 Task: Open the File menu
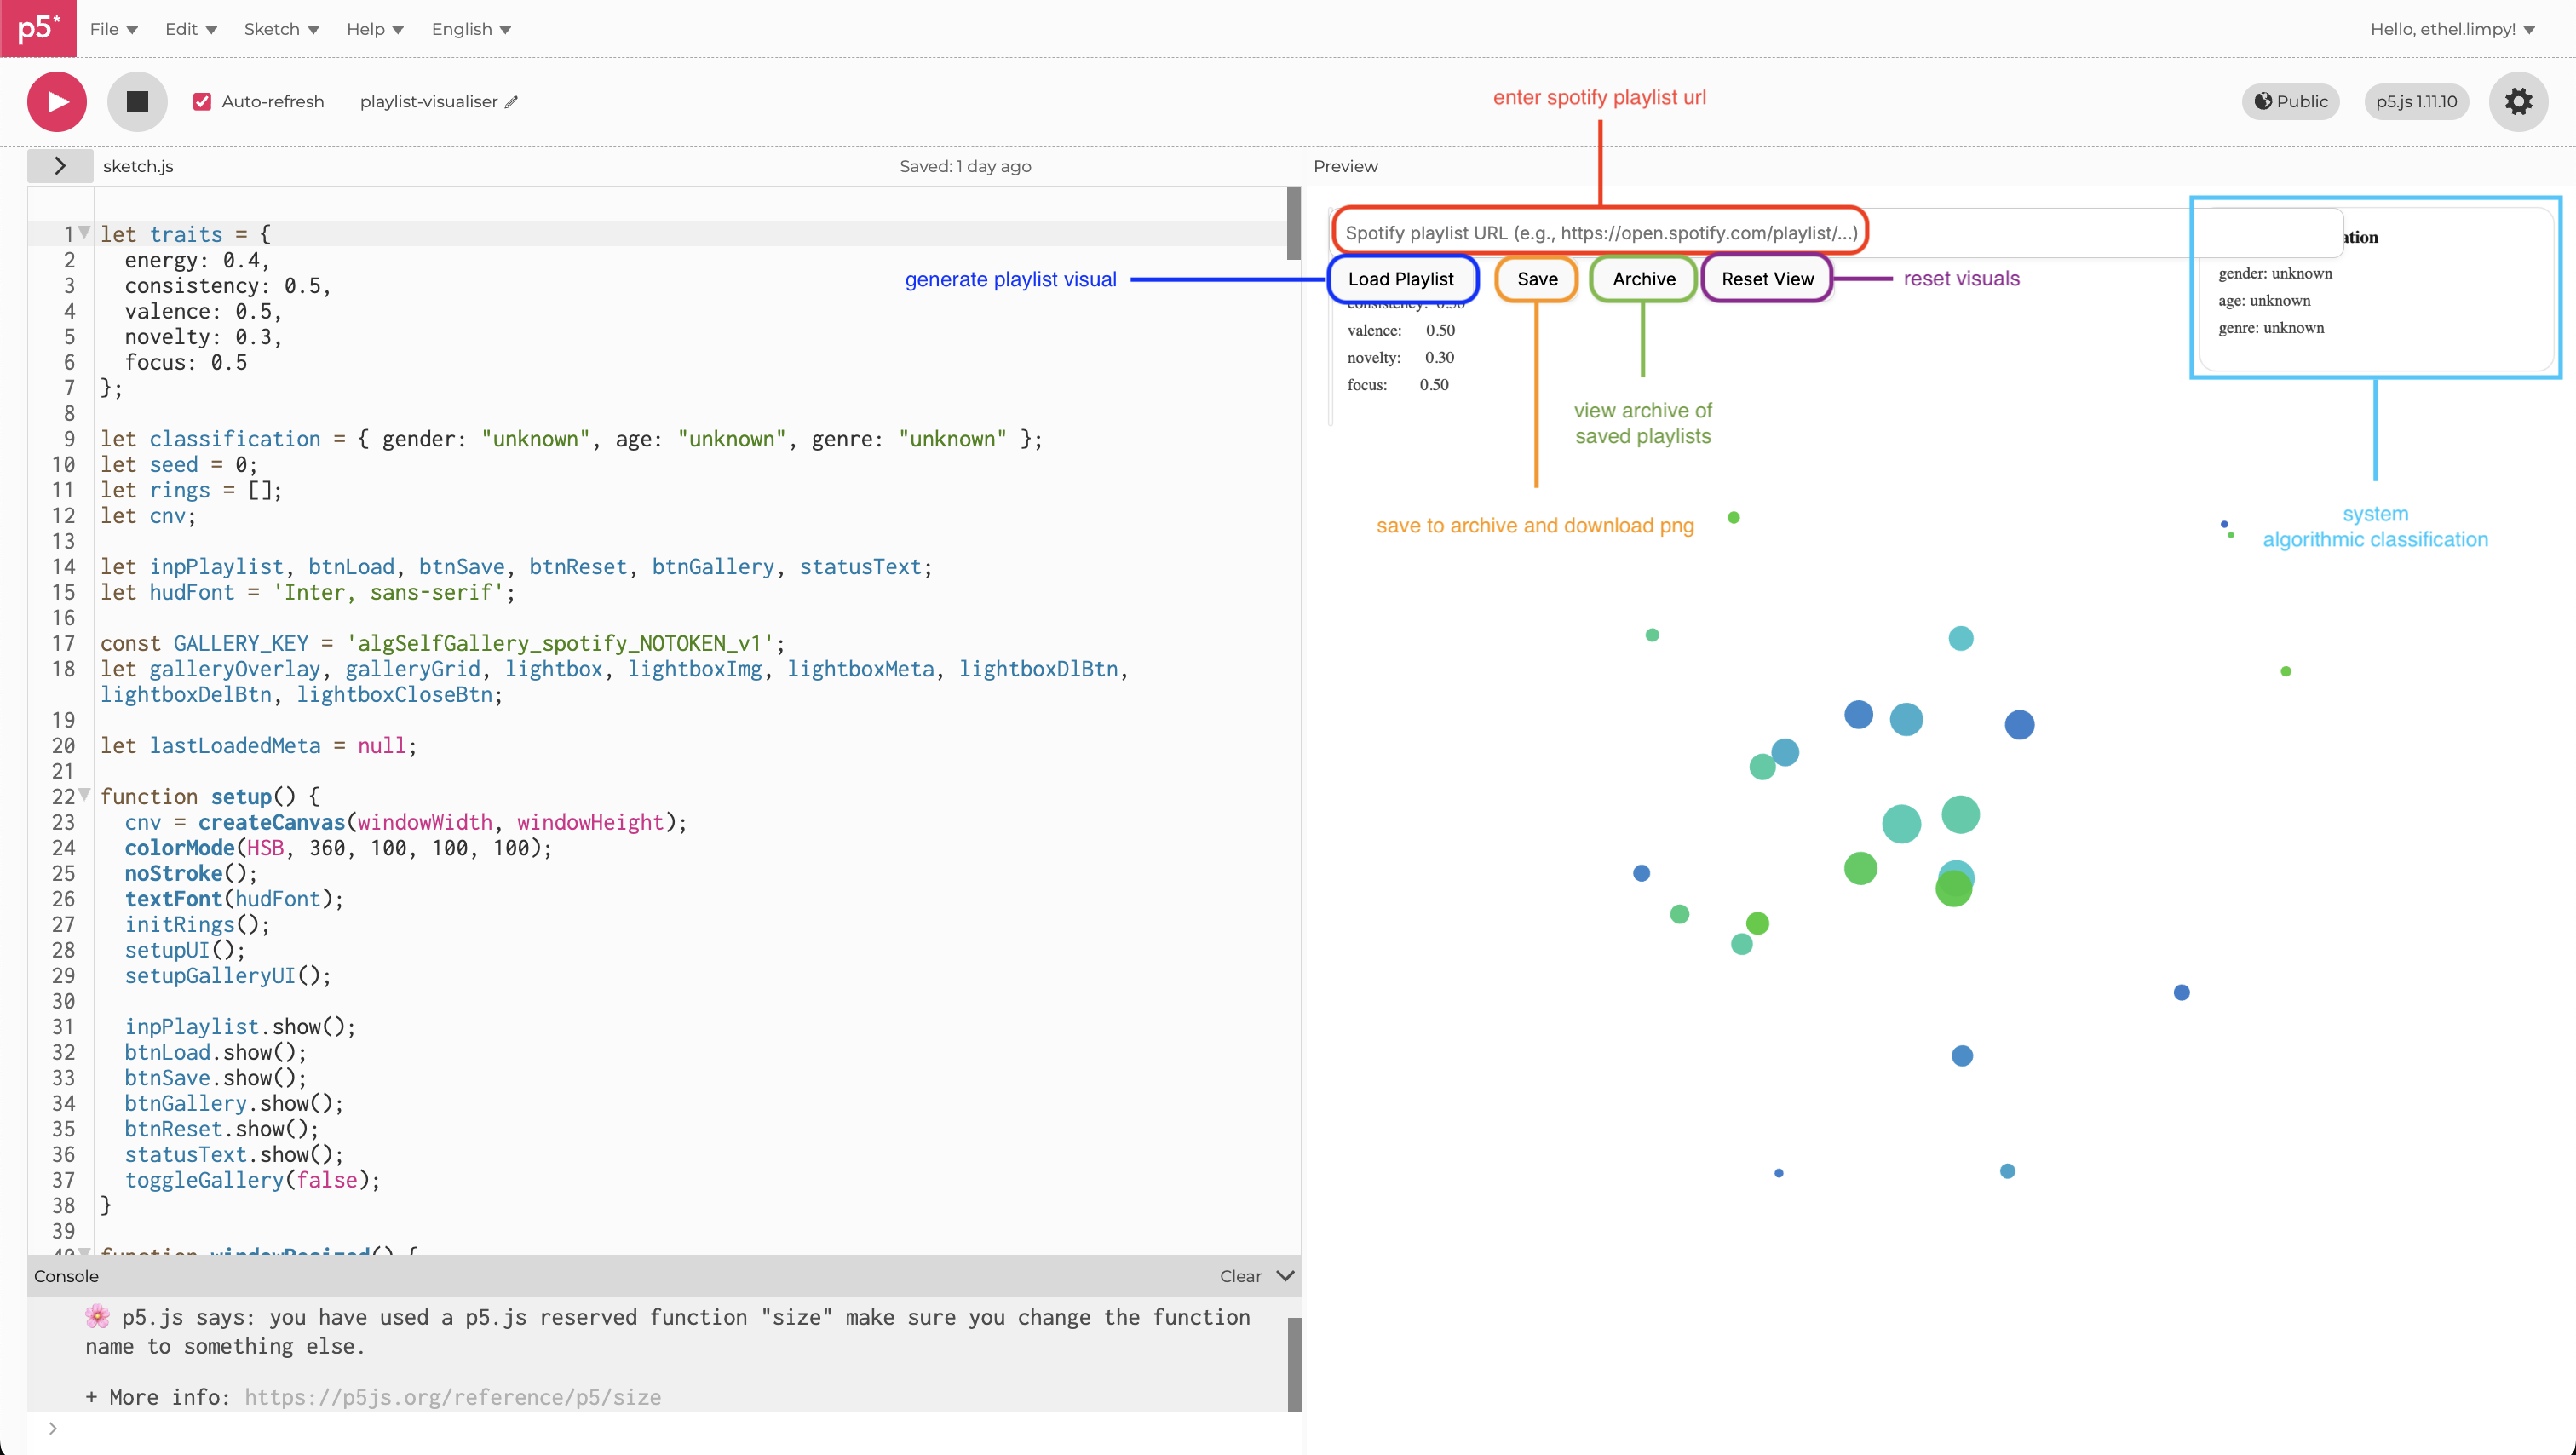[113, 29]
